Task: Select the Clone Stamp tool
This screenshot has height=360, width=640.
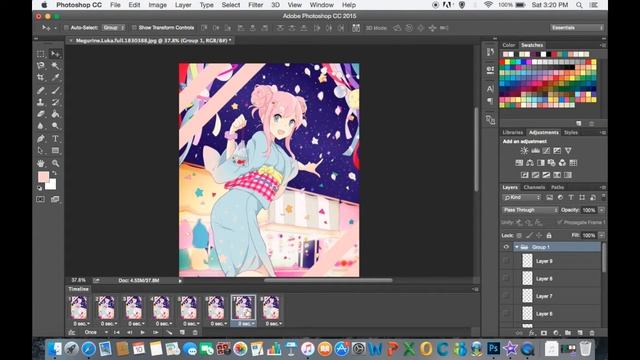Action: (x=40, y=102)
